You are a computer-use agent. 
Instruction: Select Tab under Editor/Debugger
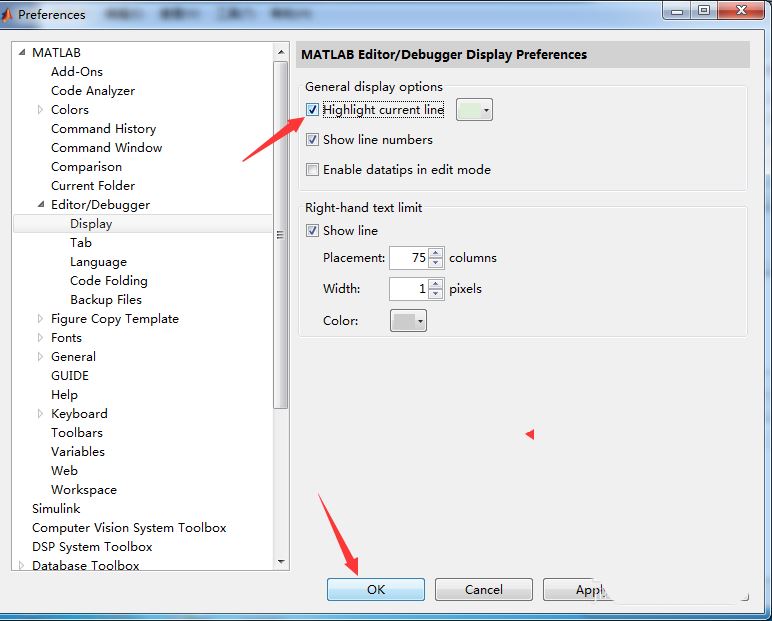[x=81, y=242]
